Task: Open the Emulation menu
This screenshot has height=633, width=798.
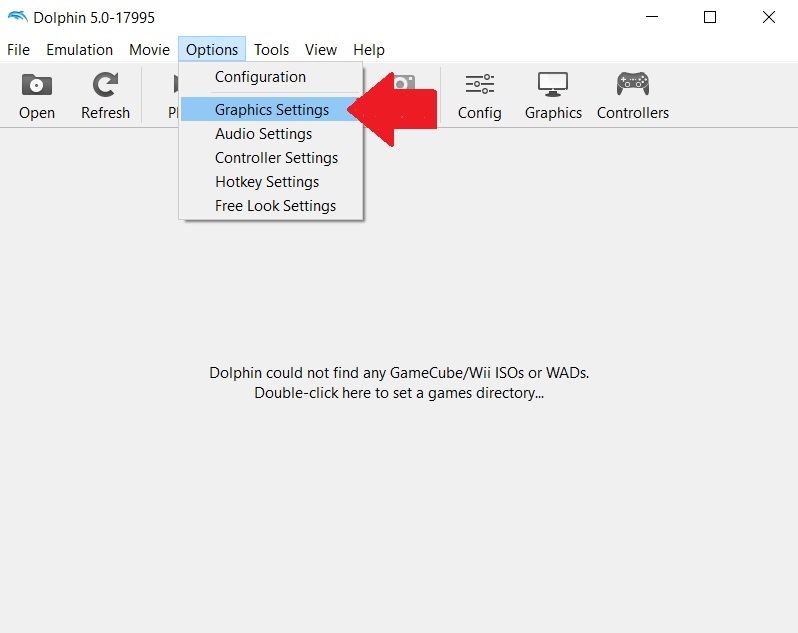Action: 79,49
